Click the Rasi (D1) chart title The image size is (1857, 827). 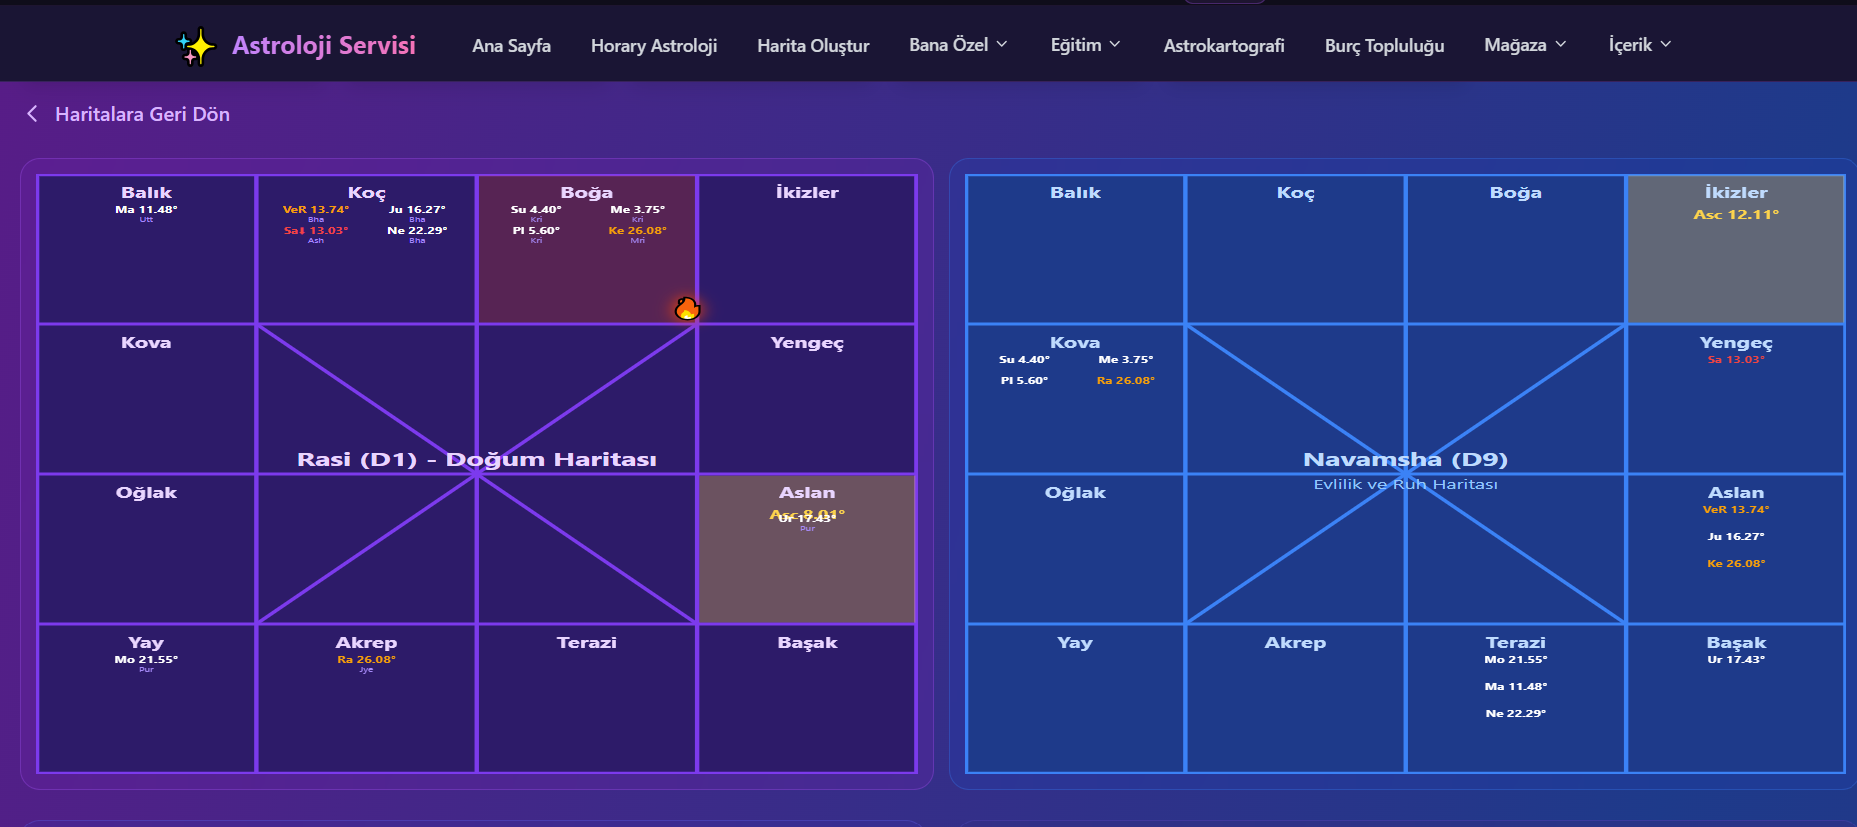pyautogui.click(x=477, y=459)
